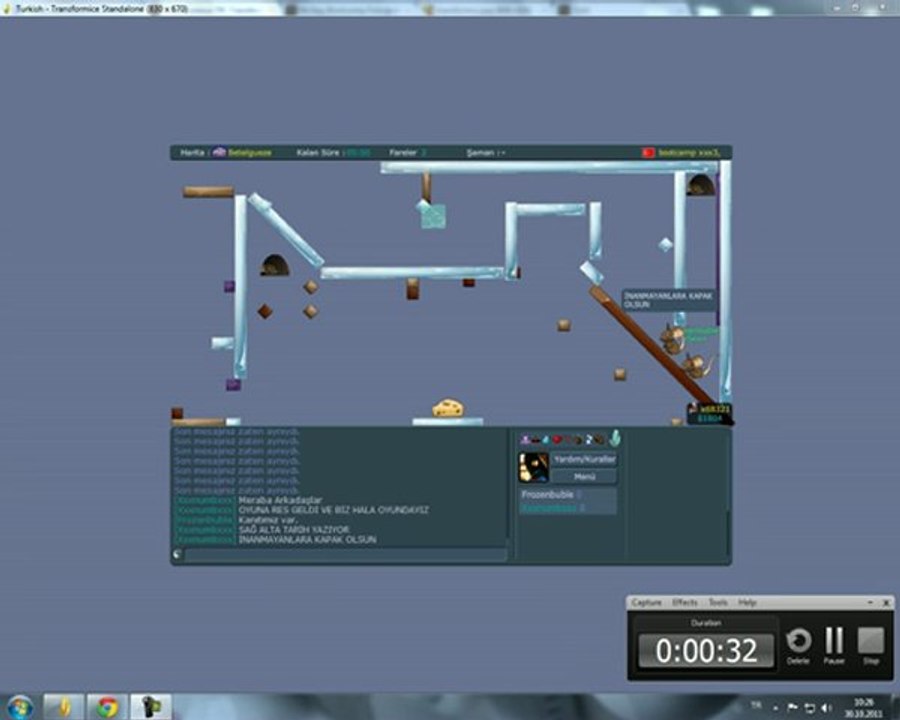Click the 'İNANMAYANLARA KAPAK OLSUN' chat log line
The width and height of the screenshot is (900, 720).
[307, 540]
